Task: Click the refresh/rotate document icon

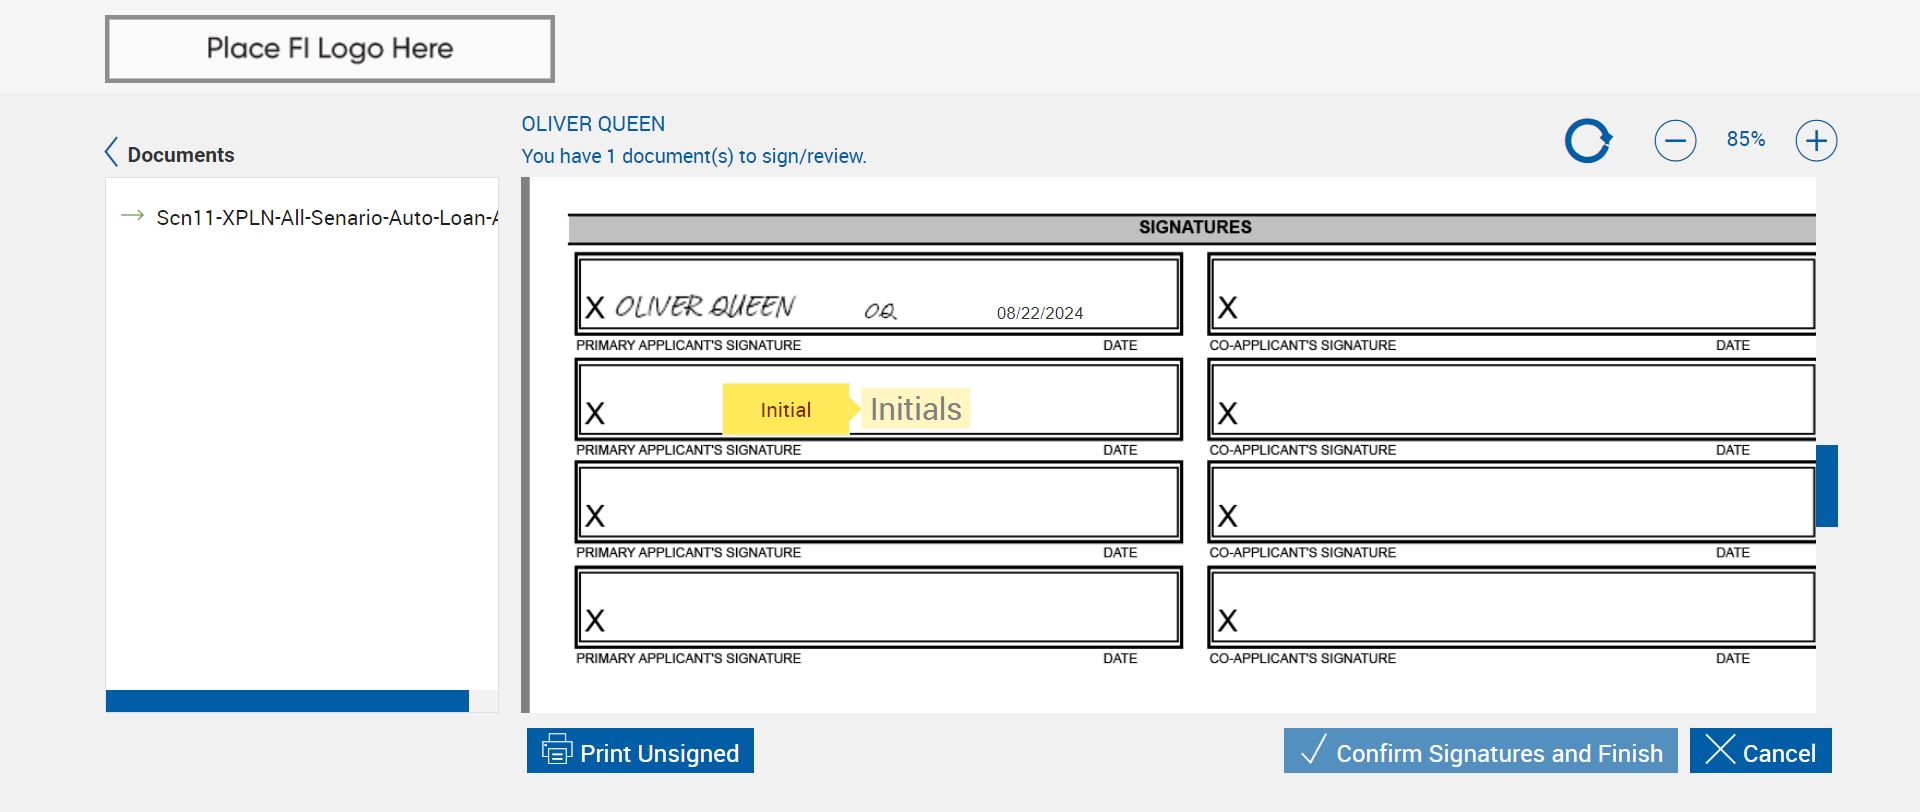Action: [1588, 141]
